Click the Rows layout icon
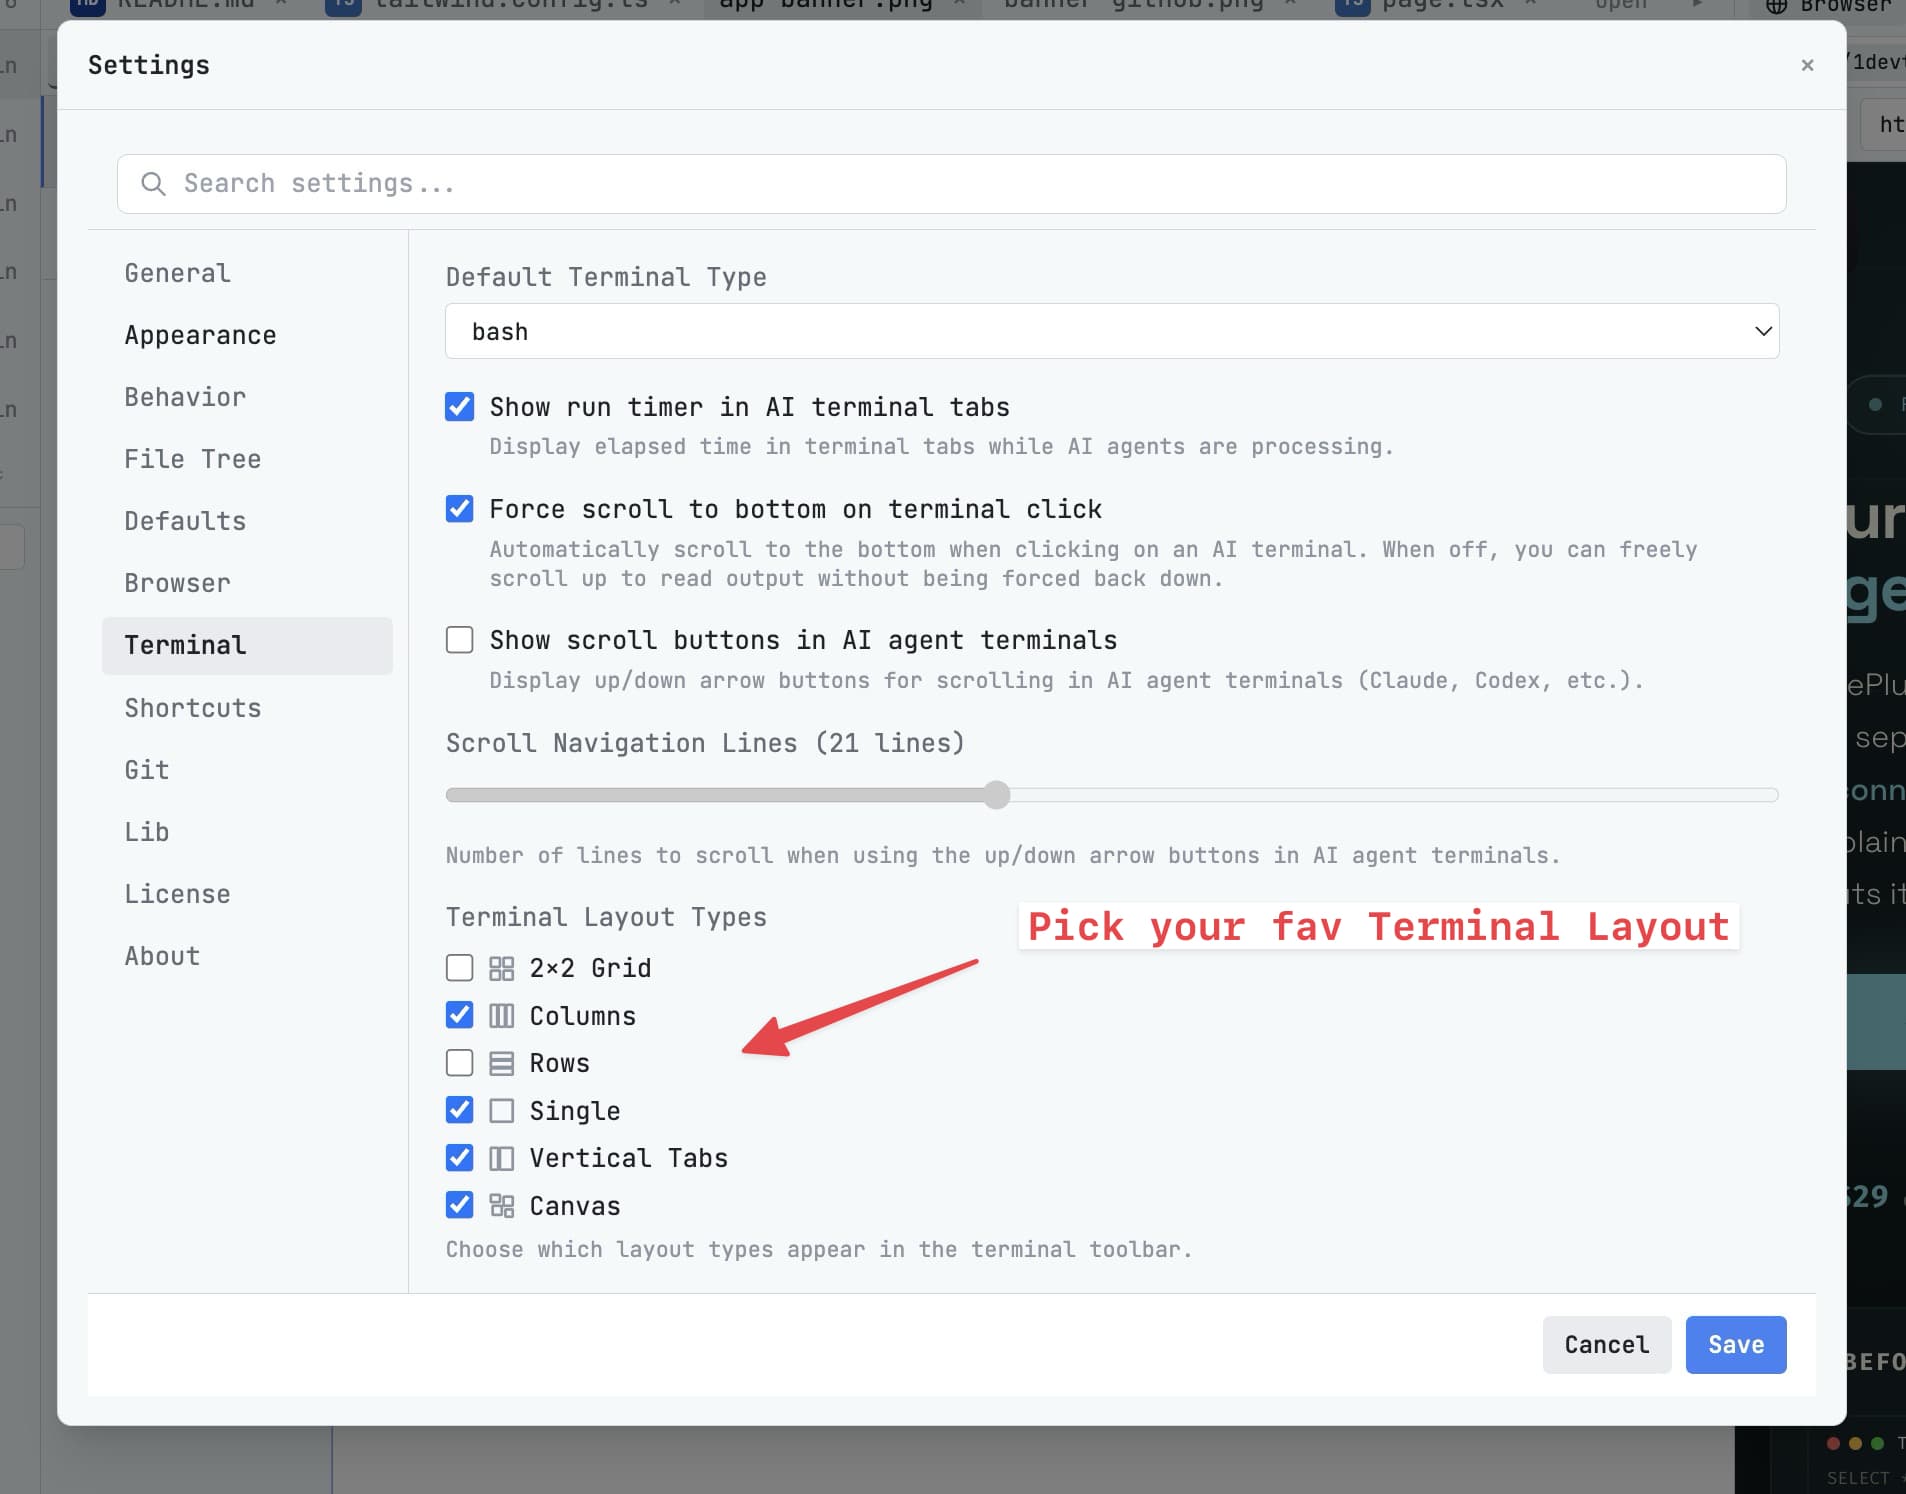This screenshot has width=1906, height=1494. point(501,1062)
